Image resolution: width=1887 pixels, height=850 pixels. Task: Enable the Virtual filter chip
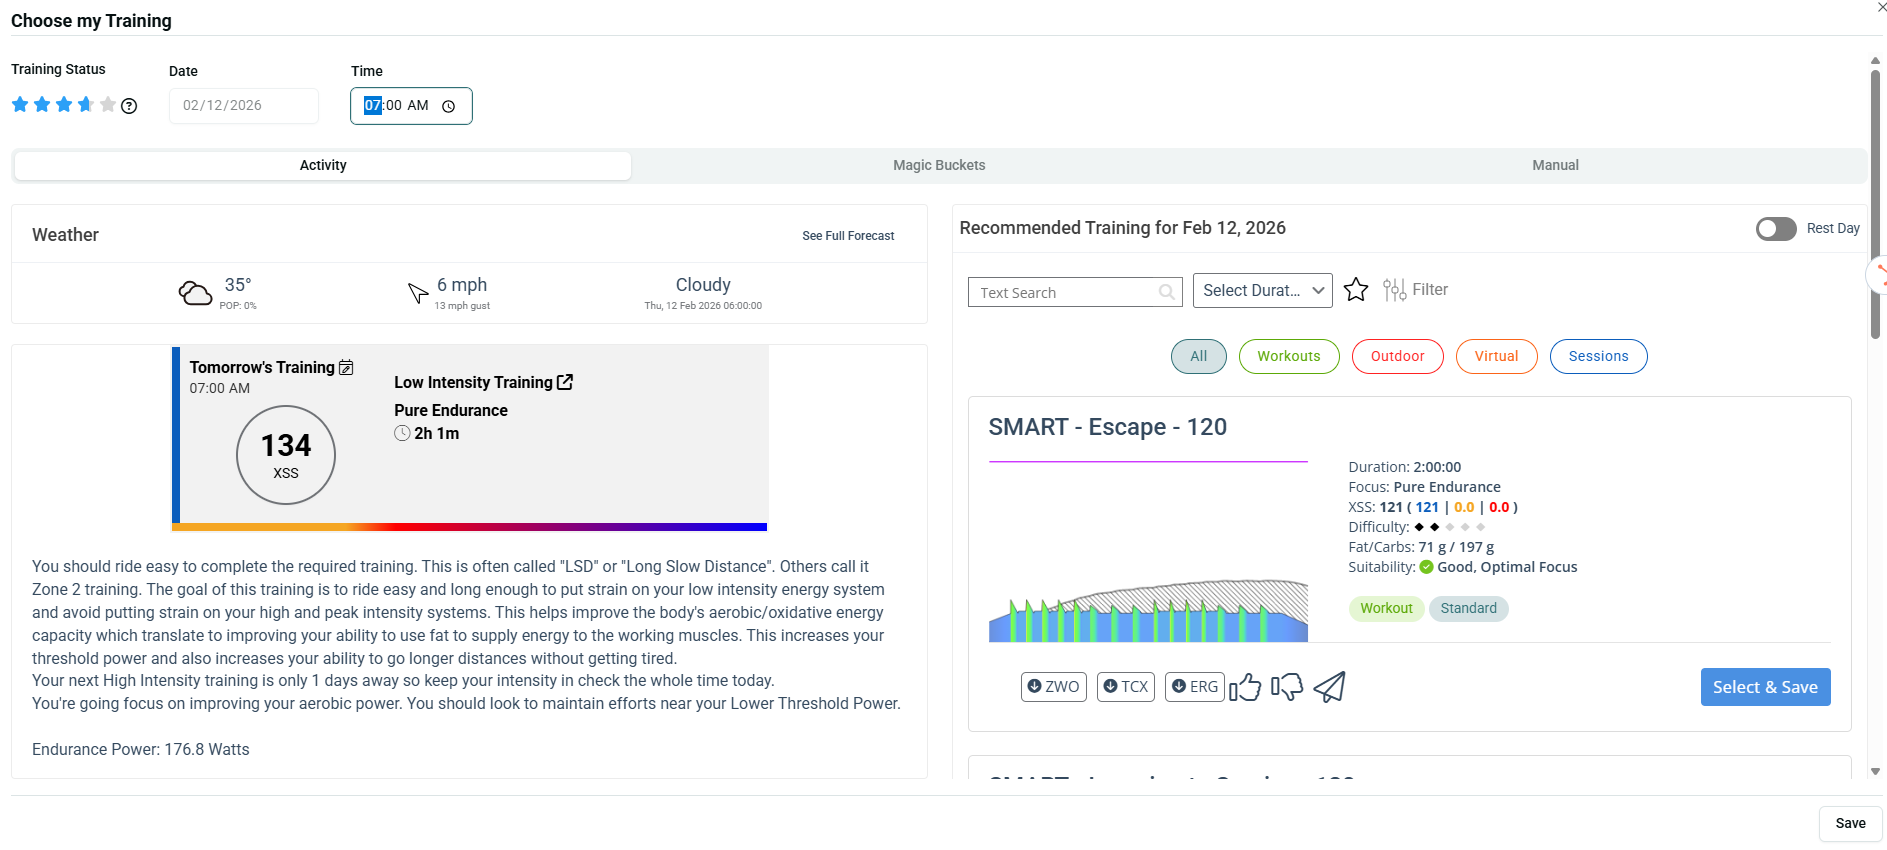coord(1496,357)
